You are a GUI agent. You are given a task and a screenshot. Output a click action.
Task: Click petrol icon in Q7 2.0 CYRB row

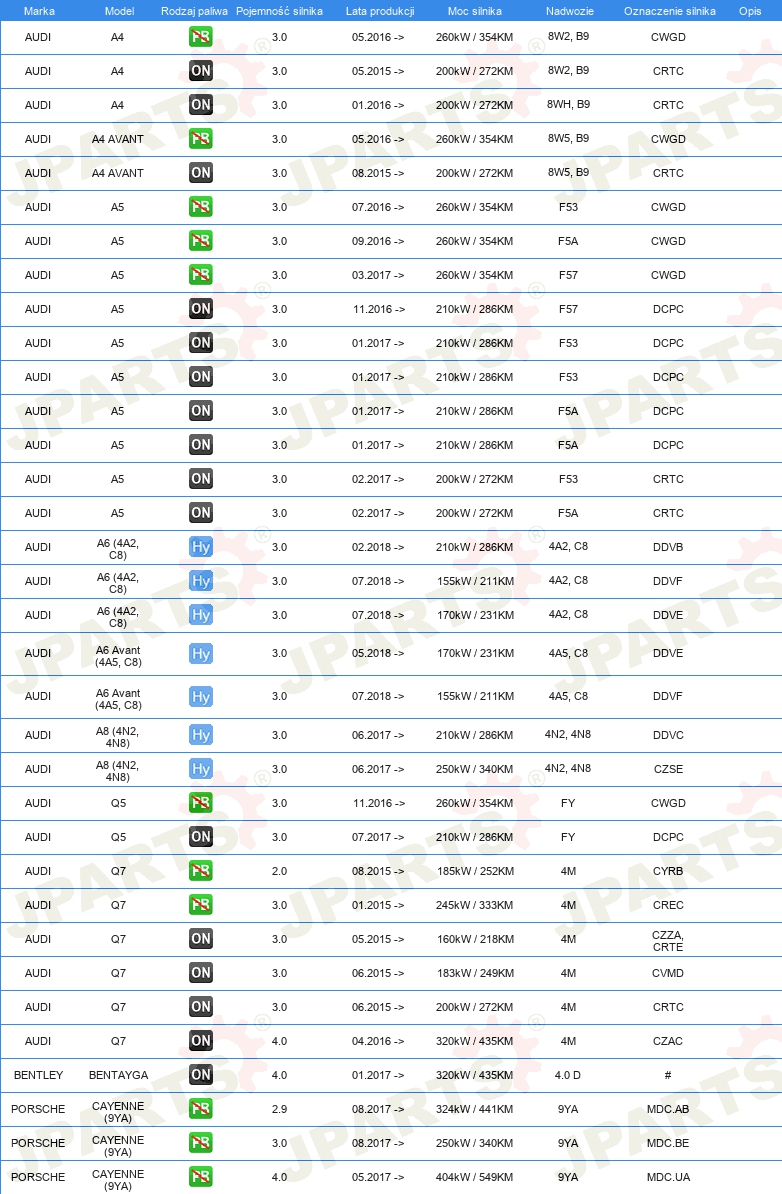pyautogui.click(x=201, y=871)
